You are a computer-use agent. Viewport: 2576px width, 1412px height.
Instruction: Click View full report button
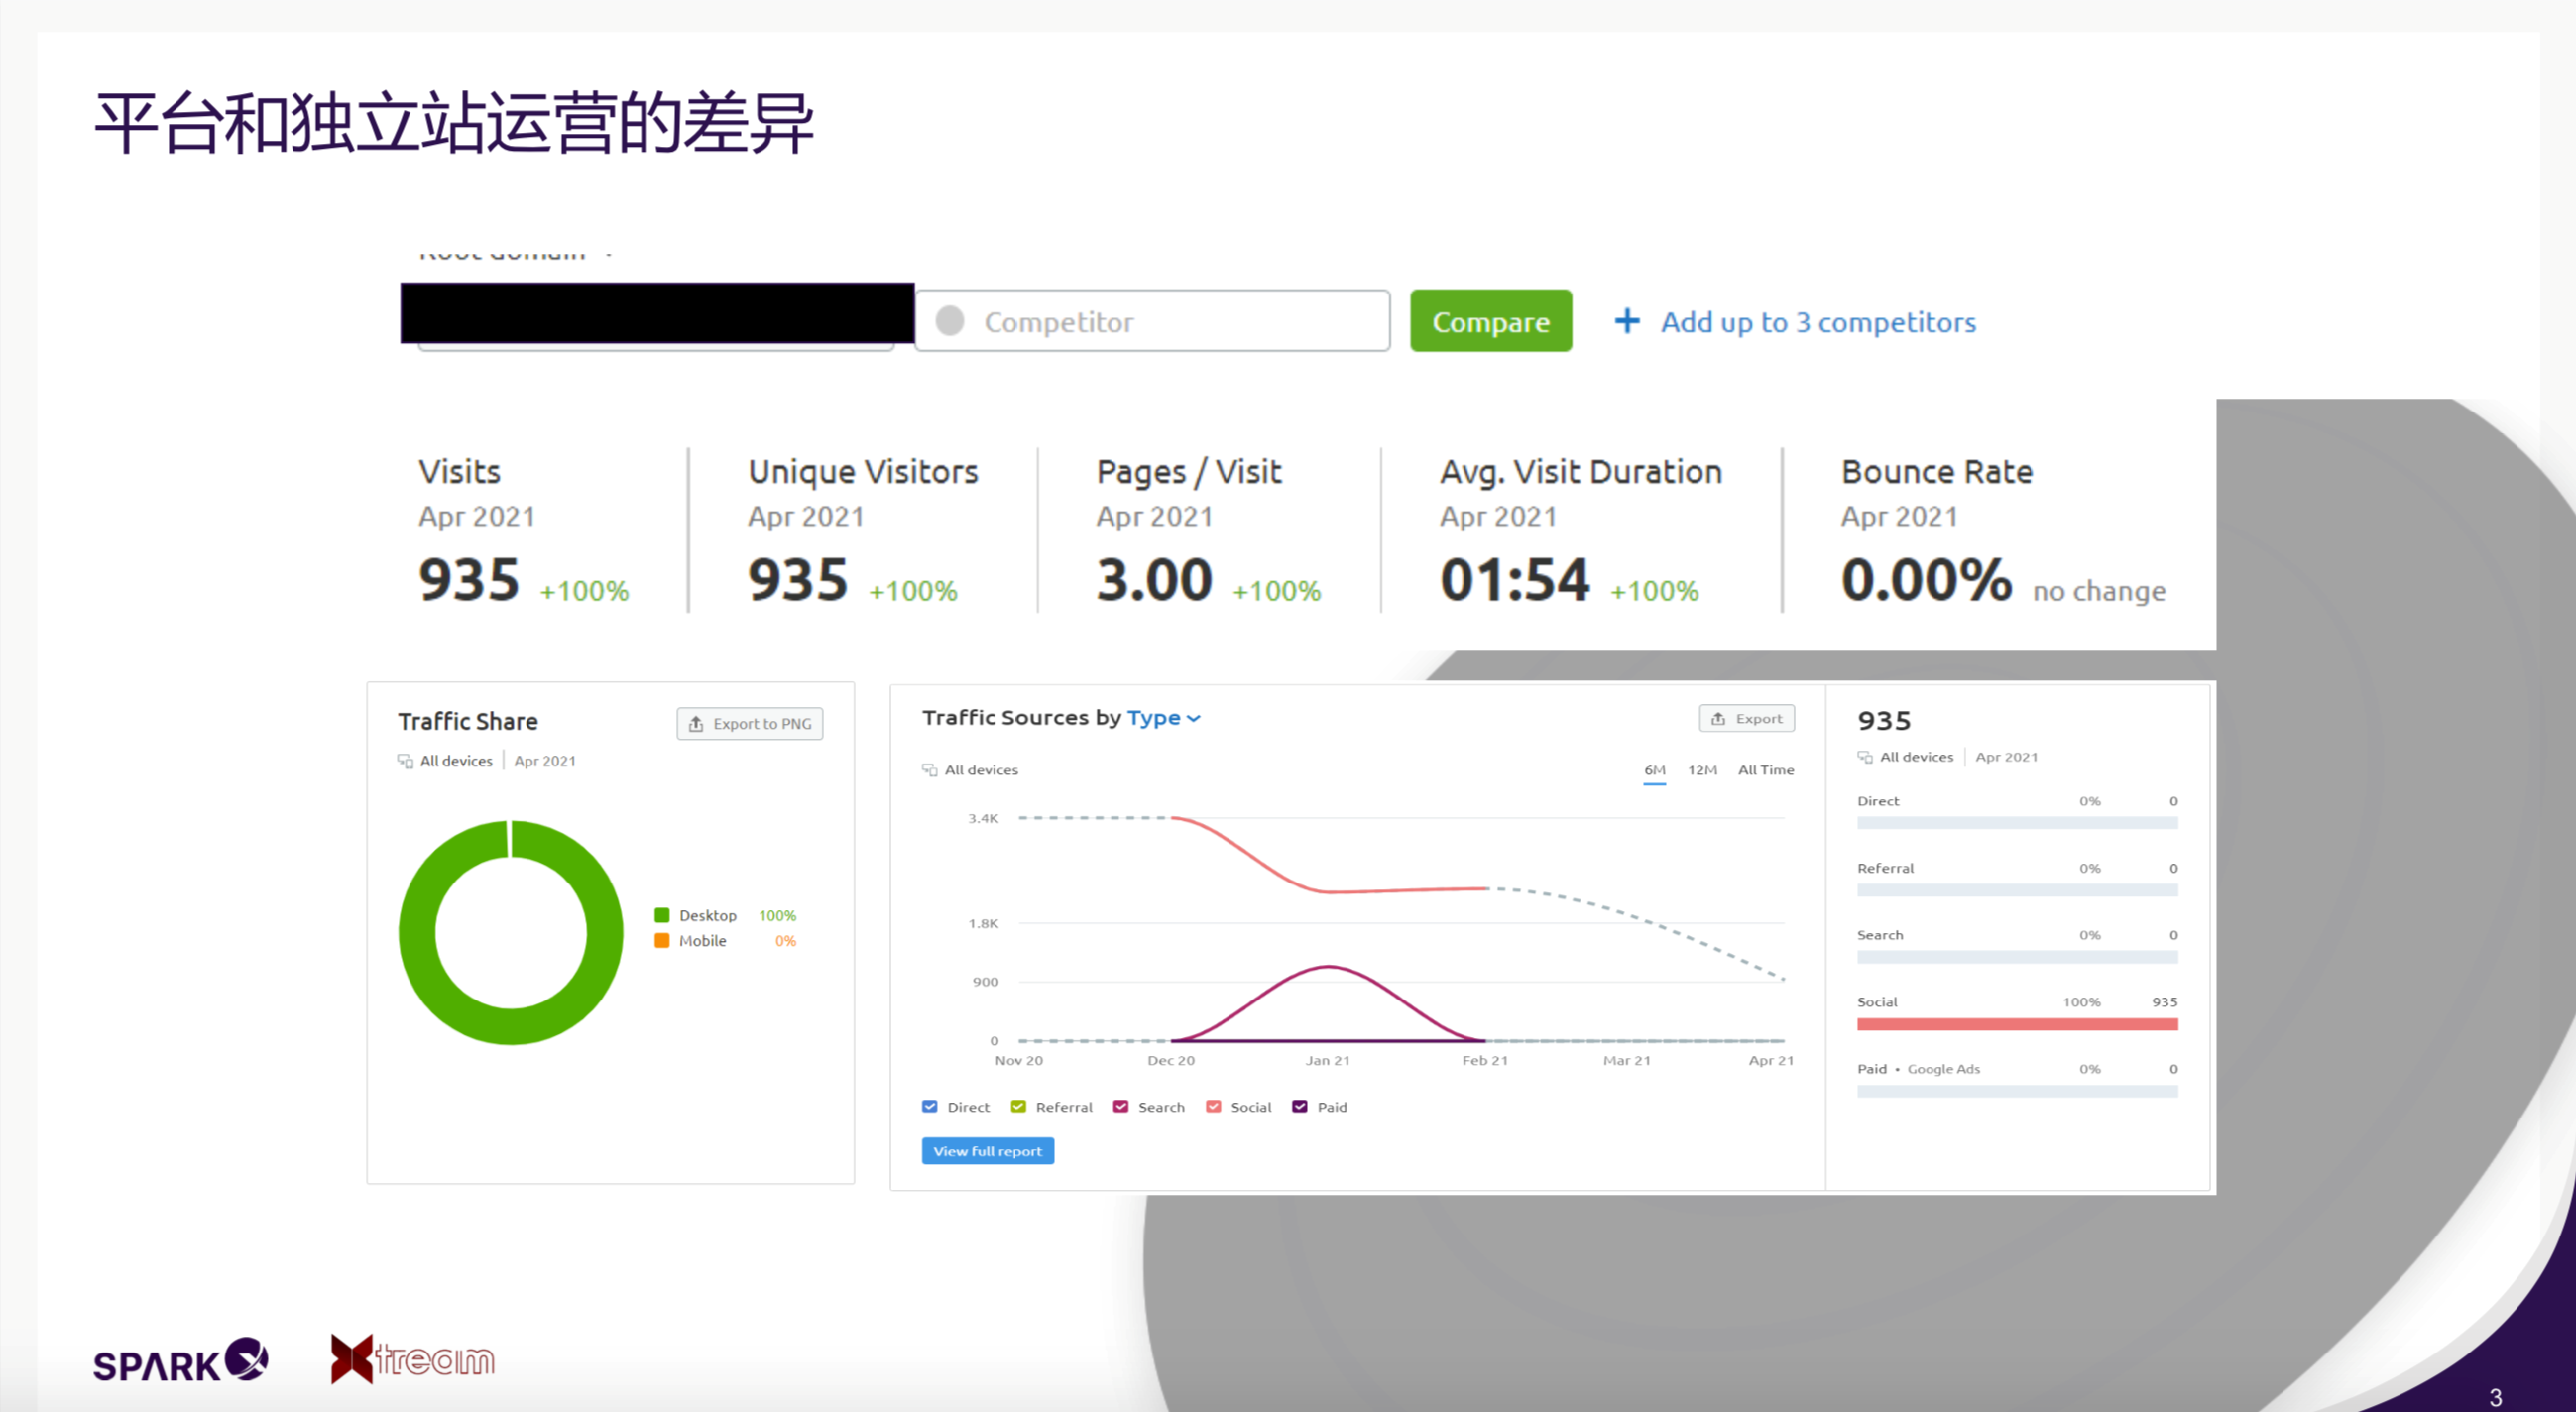pos(988,1151)
